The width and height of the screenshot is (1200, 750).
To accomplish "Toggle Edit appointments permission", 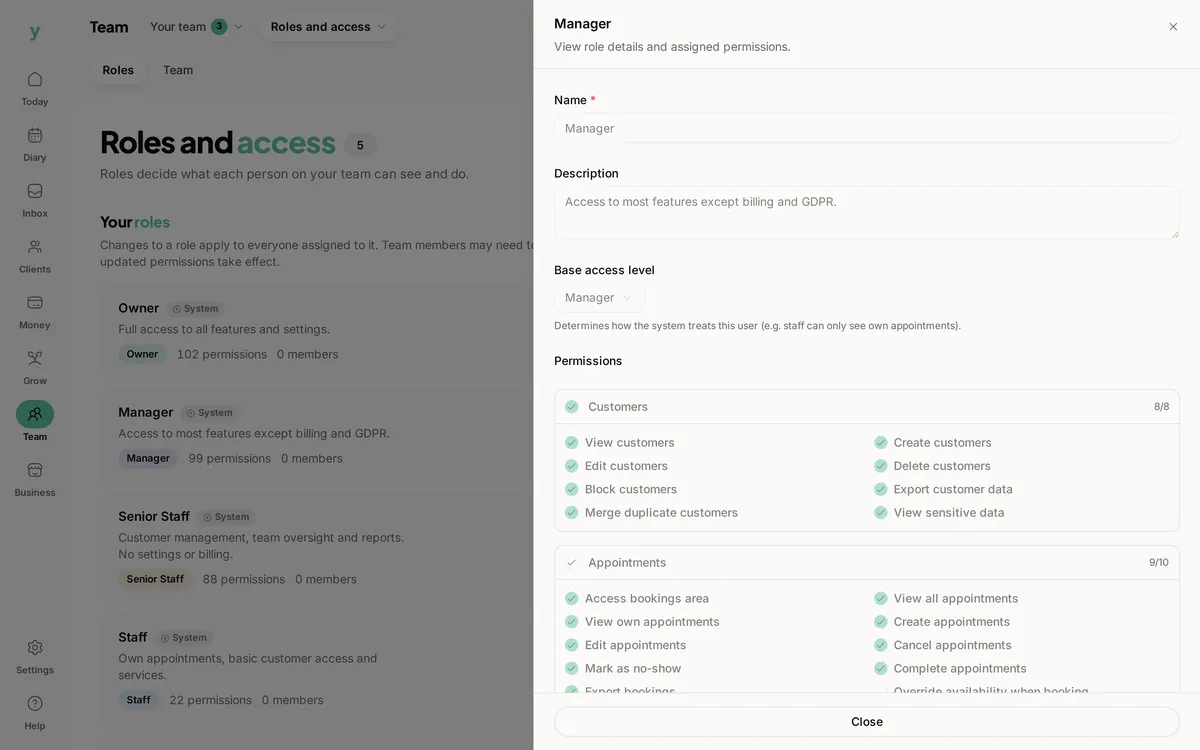I will (572, 645).
